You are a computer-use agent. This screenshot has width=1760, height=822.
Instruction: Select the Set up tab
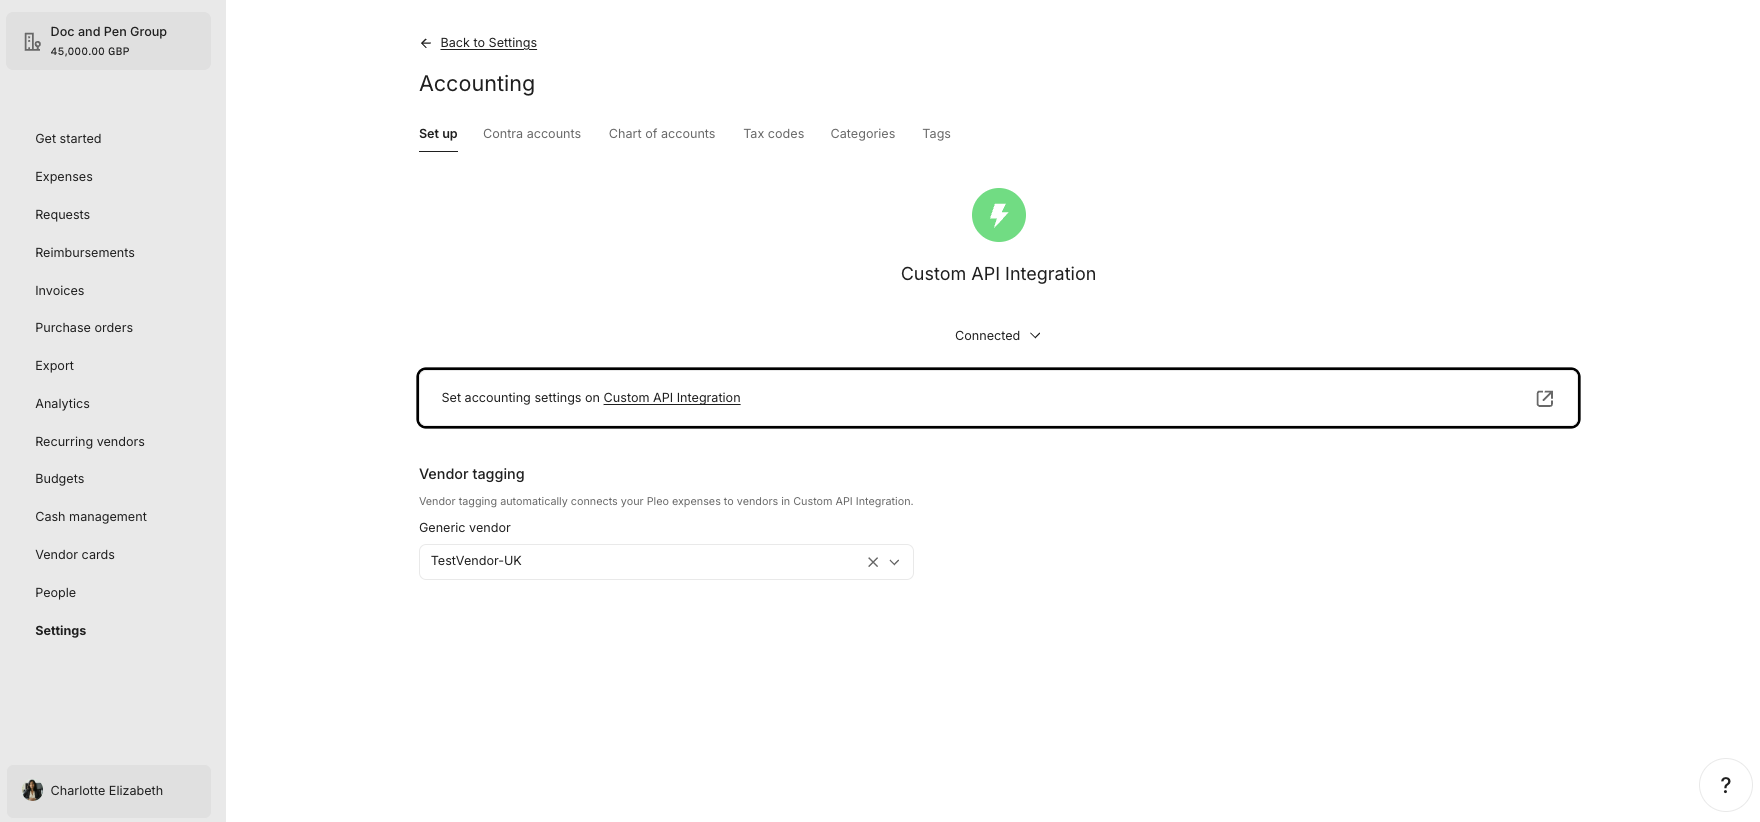tap(438, 134)
